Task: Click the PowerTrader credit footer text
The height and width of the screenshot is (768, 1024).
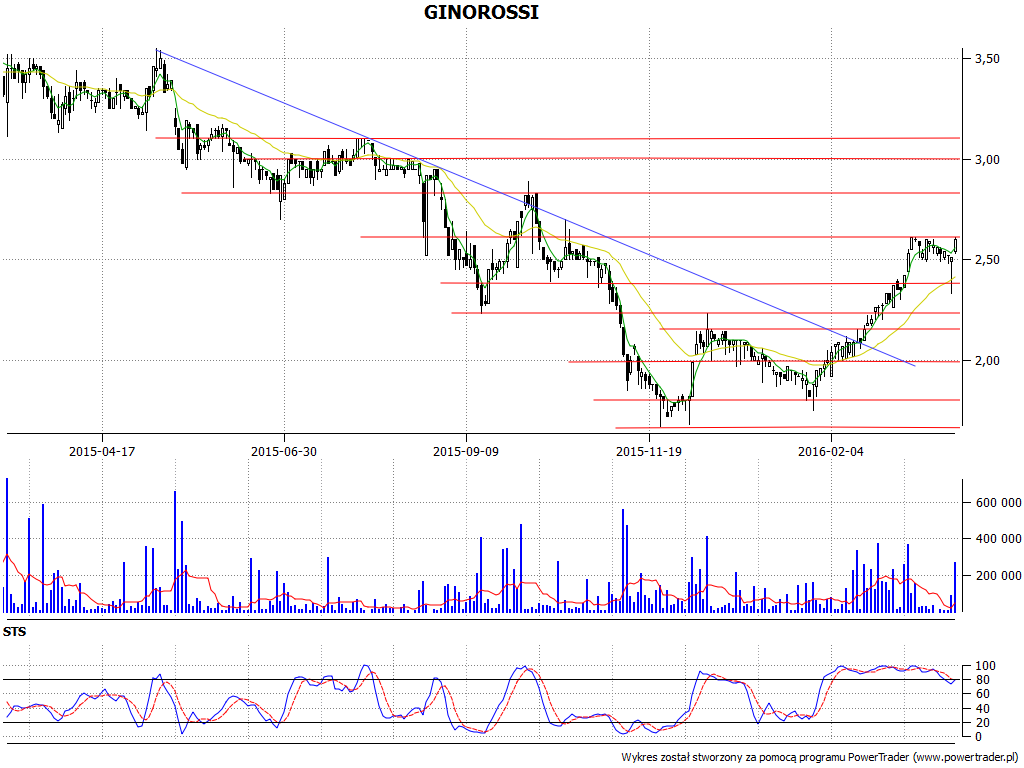Action: 819,758
